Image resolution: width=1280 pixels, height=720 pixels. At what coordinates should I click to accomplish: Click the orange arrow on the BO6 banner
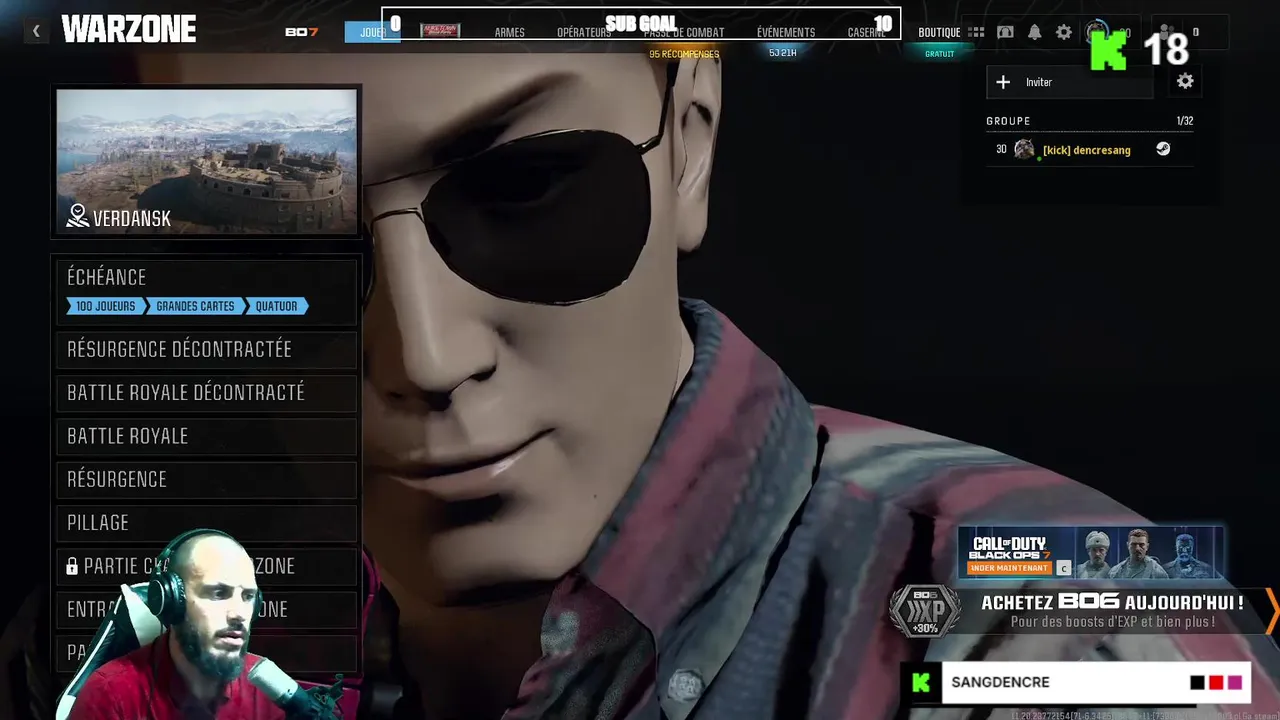point(1271,609)
